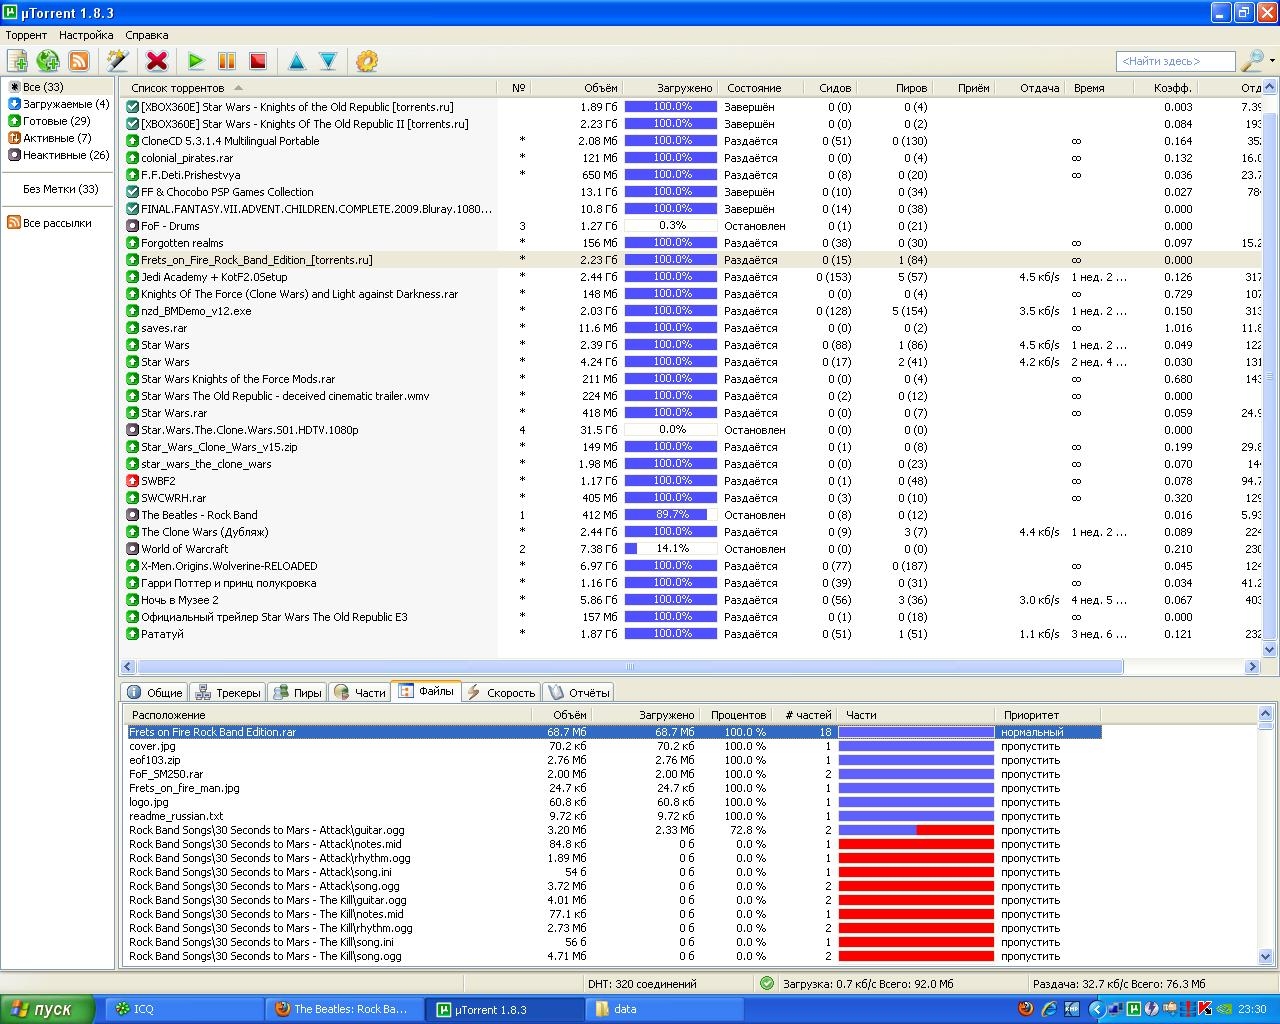This screenshot has width=1280, height=1024.
Task: Select the 'Загружаемые (4)' category
Action: pyautogui.click(x=58, y=104)
